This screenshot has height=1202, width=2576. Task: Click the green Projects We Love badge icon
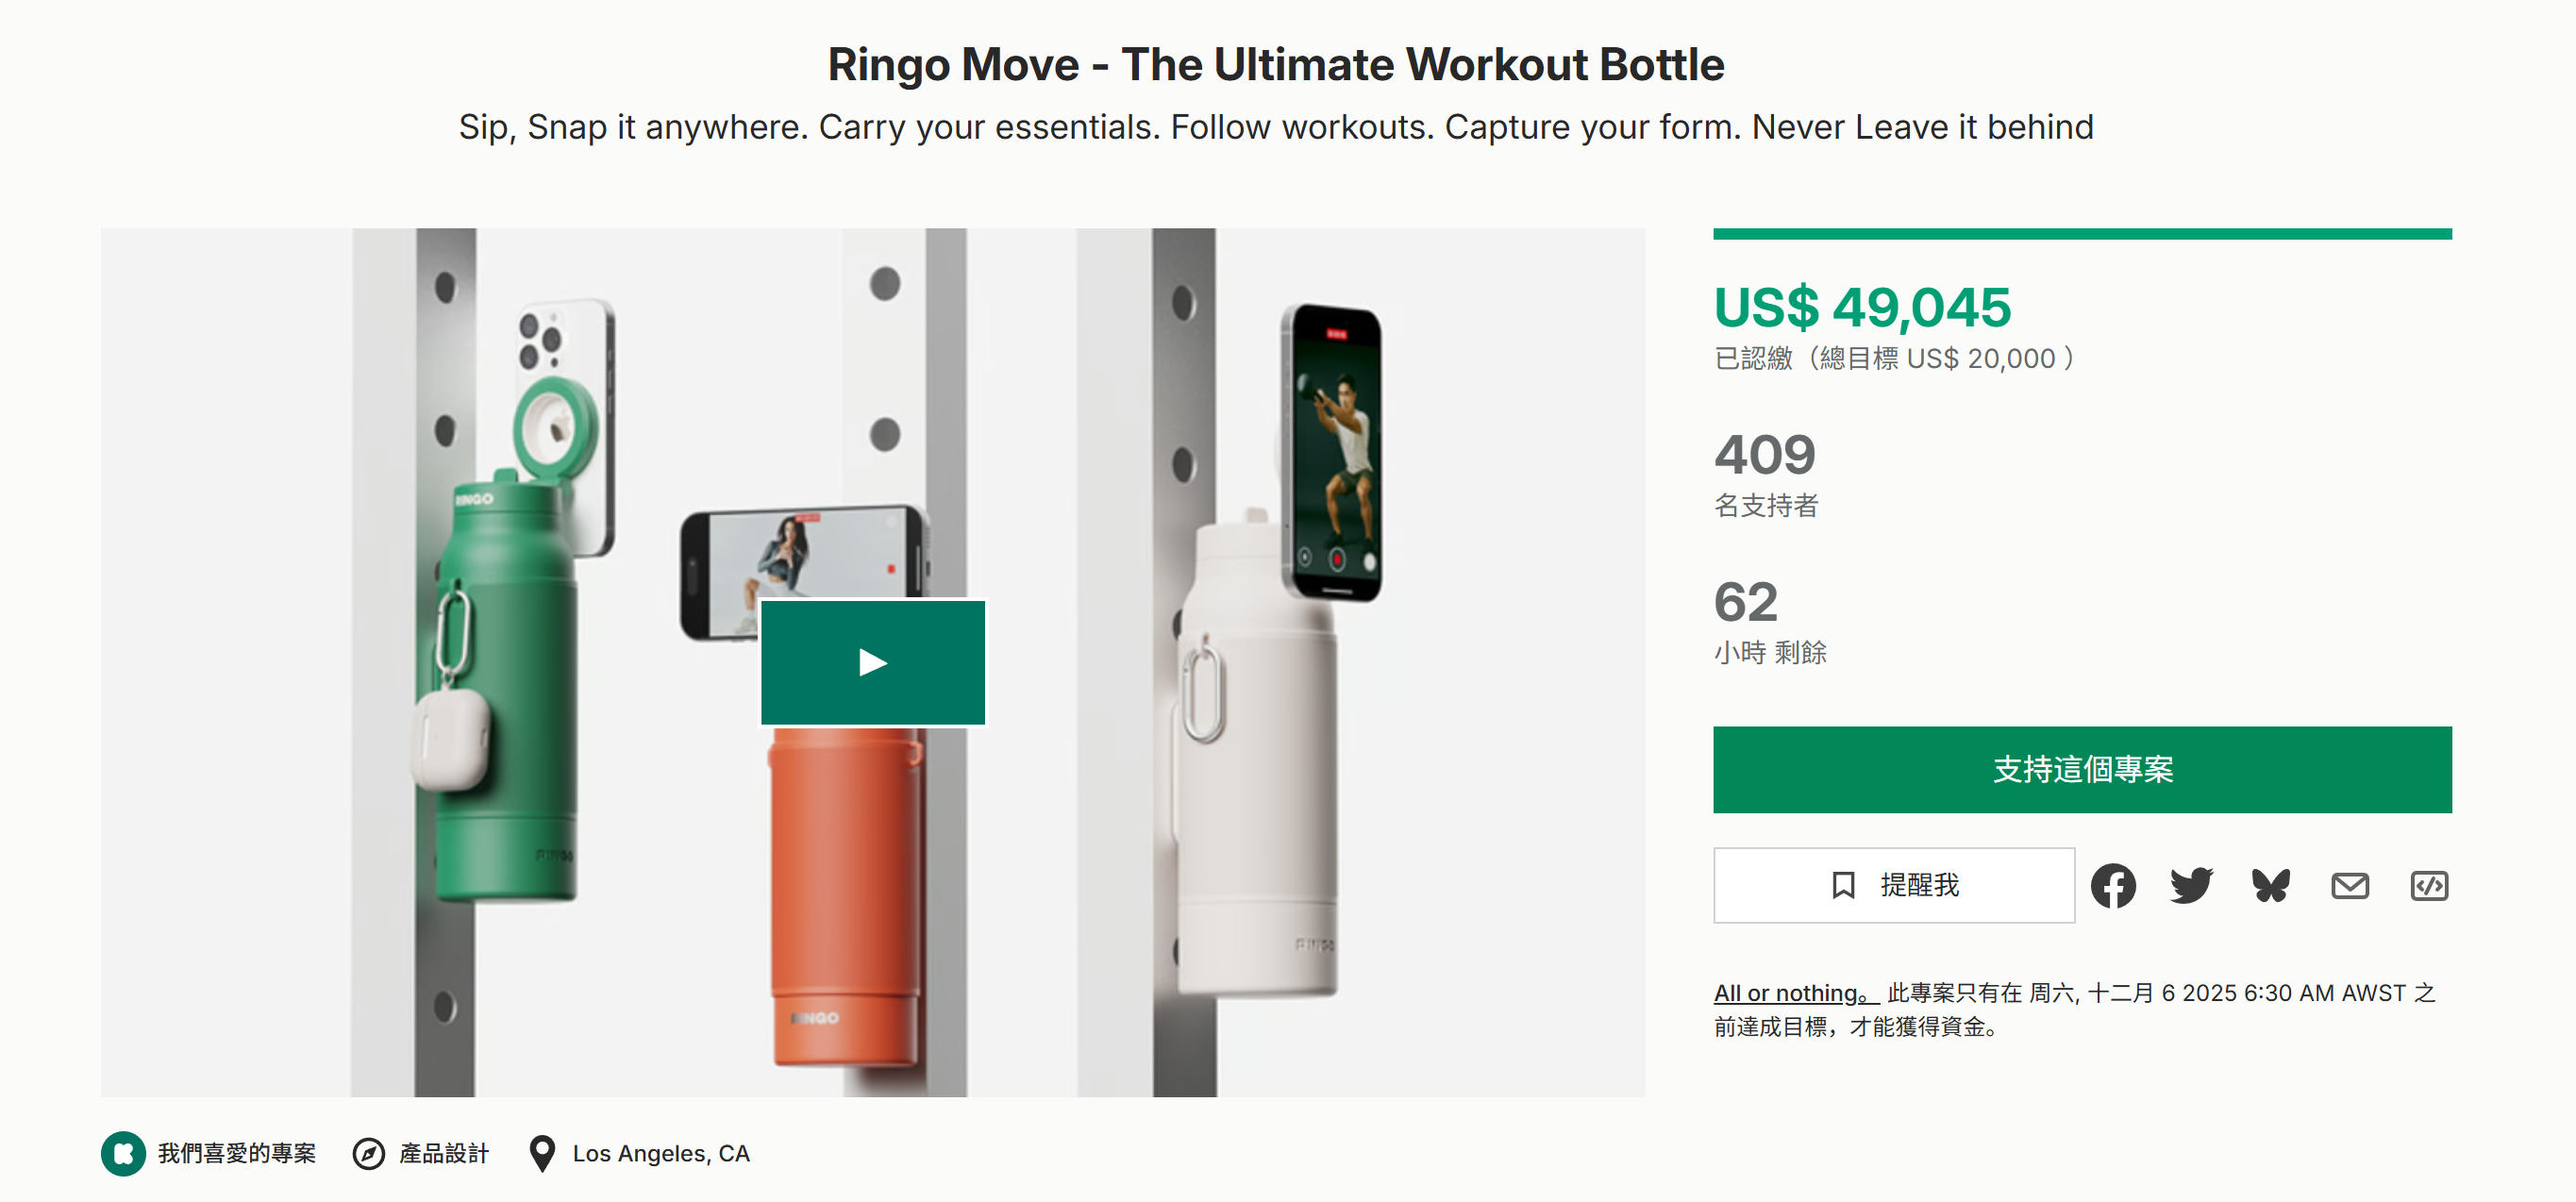pos(123,1153)
